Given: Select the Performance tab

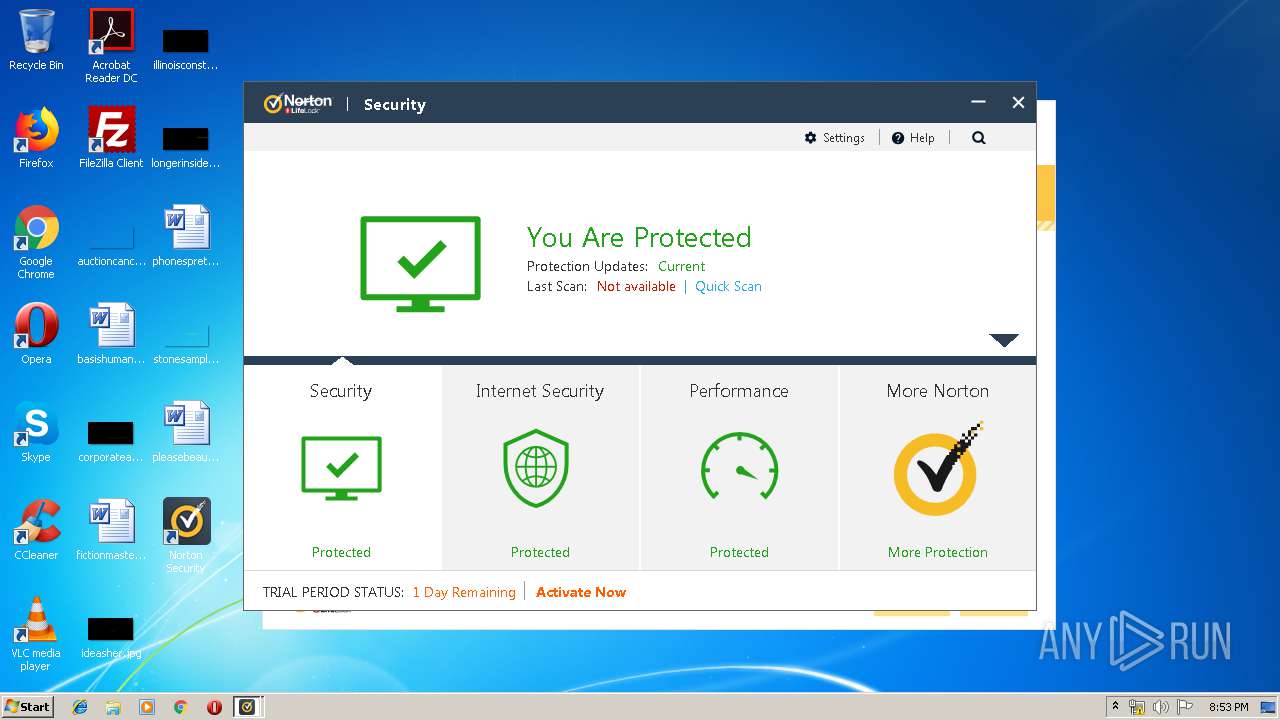Looking at the screenshot, I should tap(739, 468).
